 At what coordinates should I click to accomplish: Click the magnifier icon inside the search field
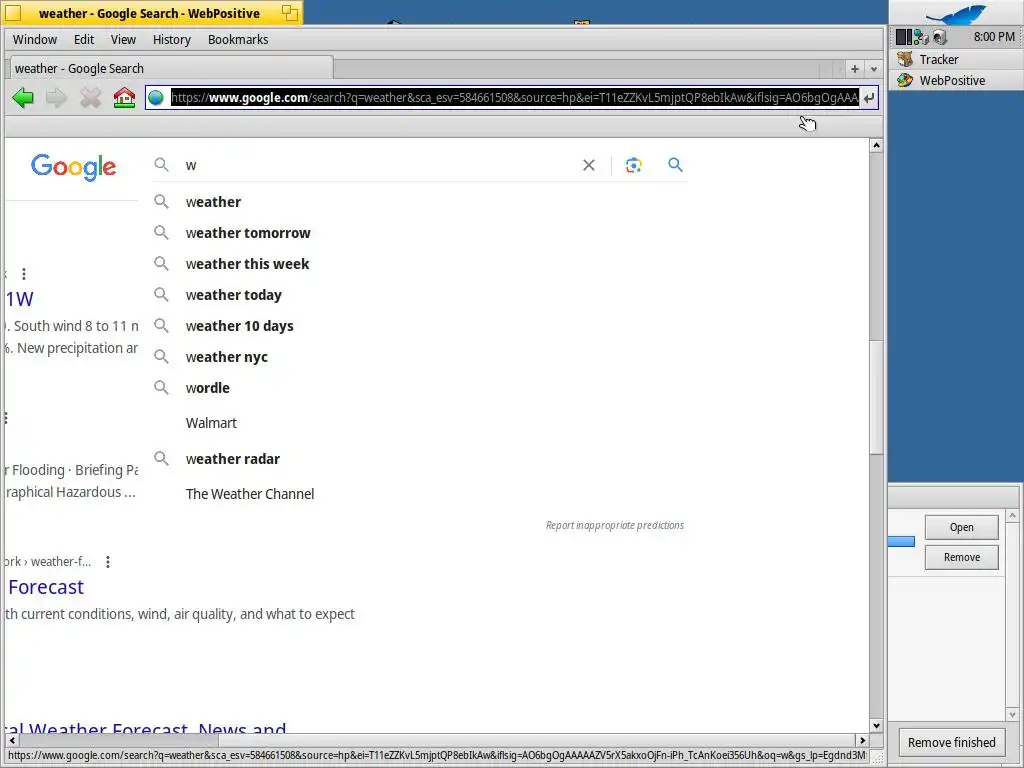click(x=161, y=165)
